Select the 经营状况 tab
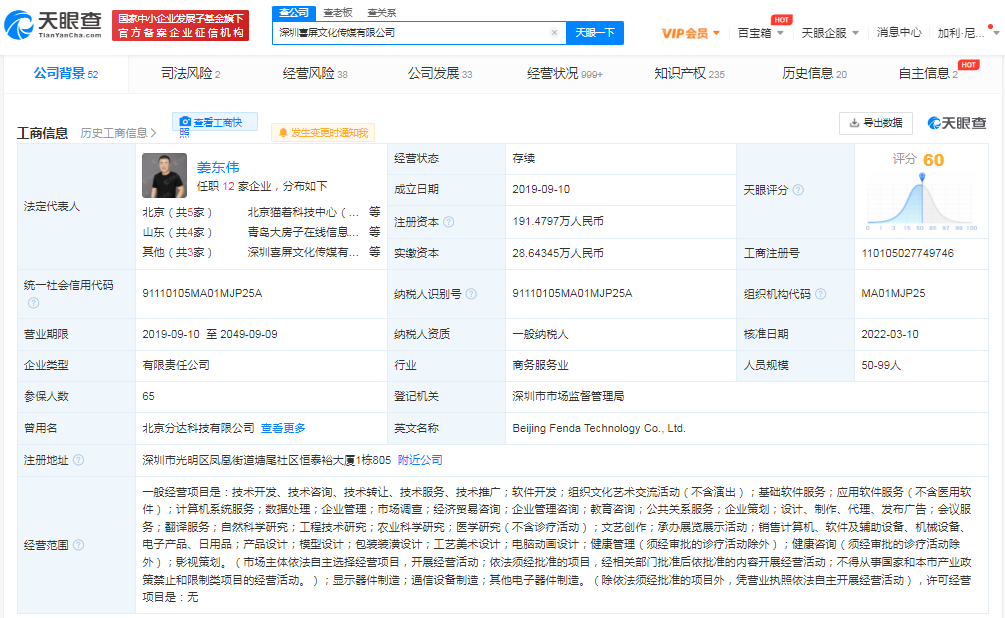1005x618 pixels. pos(565,74)
